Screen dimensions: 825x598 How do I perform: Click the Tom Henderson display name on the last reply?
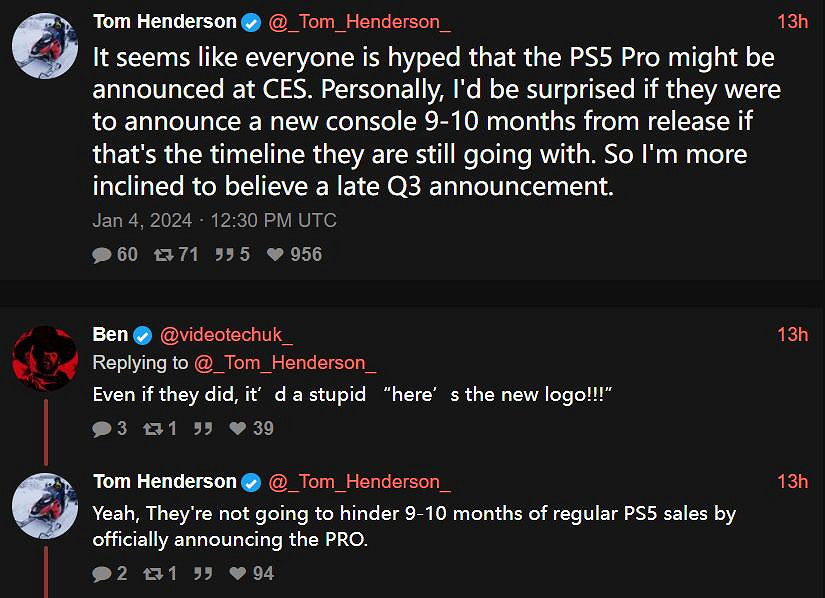click(164, 482)
